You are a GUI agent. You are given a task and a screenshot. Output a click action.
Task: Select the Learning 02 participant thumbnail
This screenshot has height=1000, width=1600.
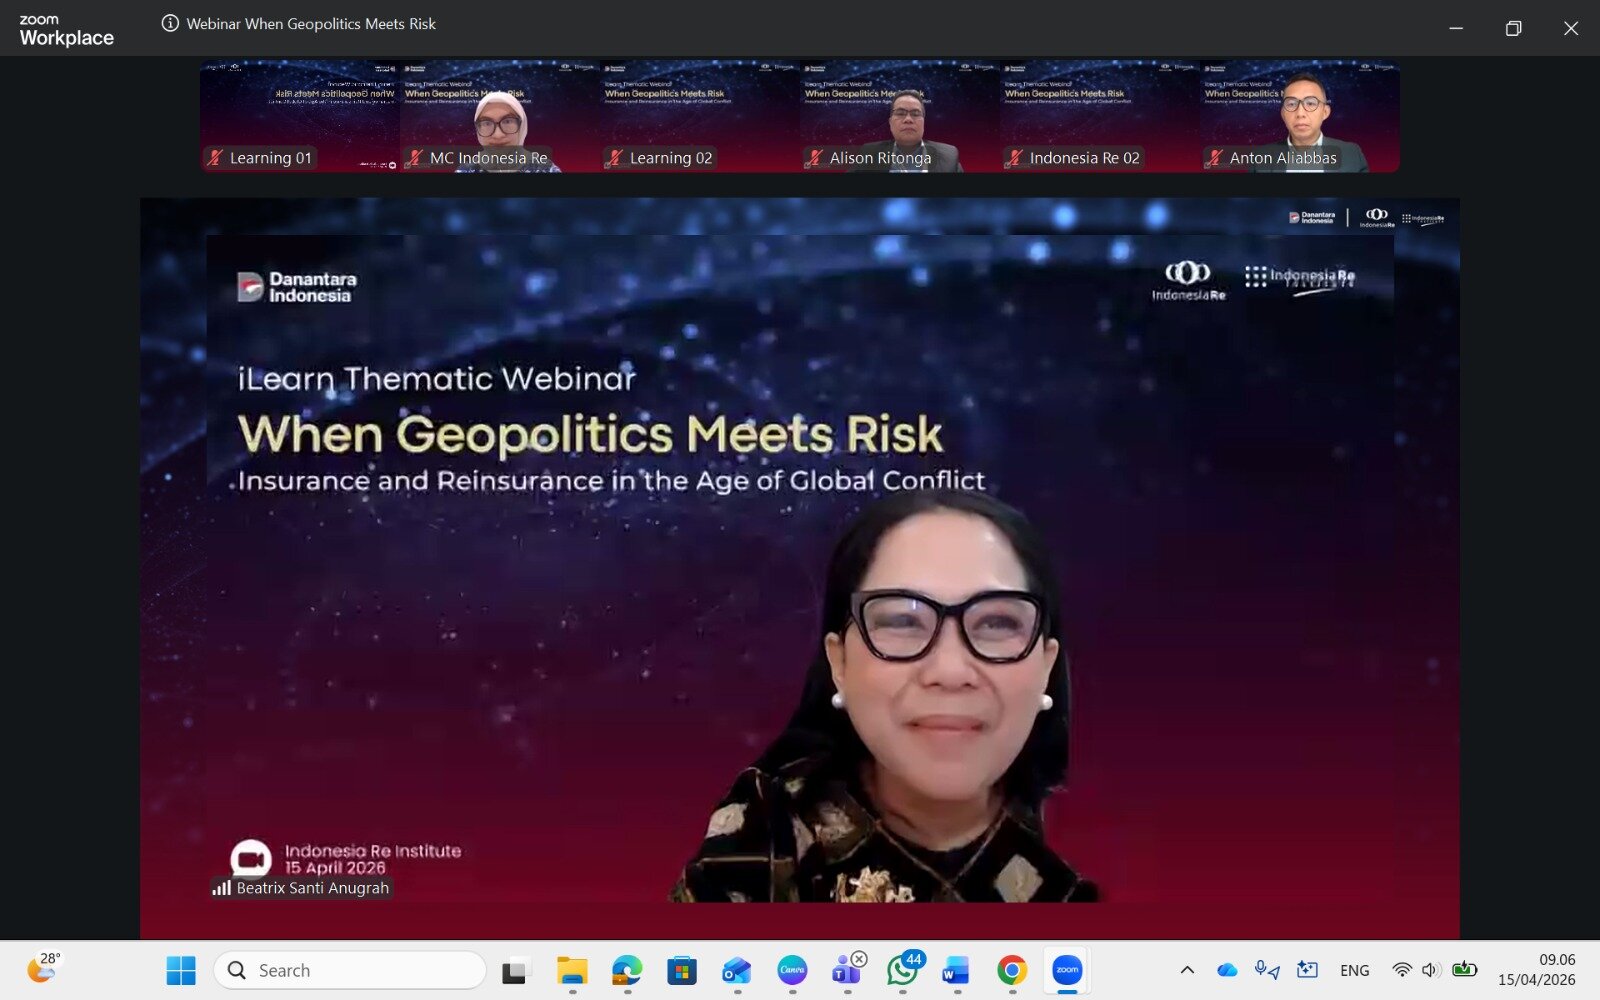(700, 117)
